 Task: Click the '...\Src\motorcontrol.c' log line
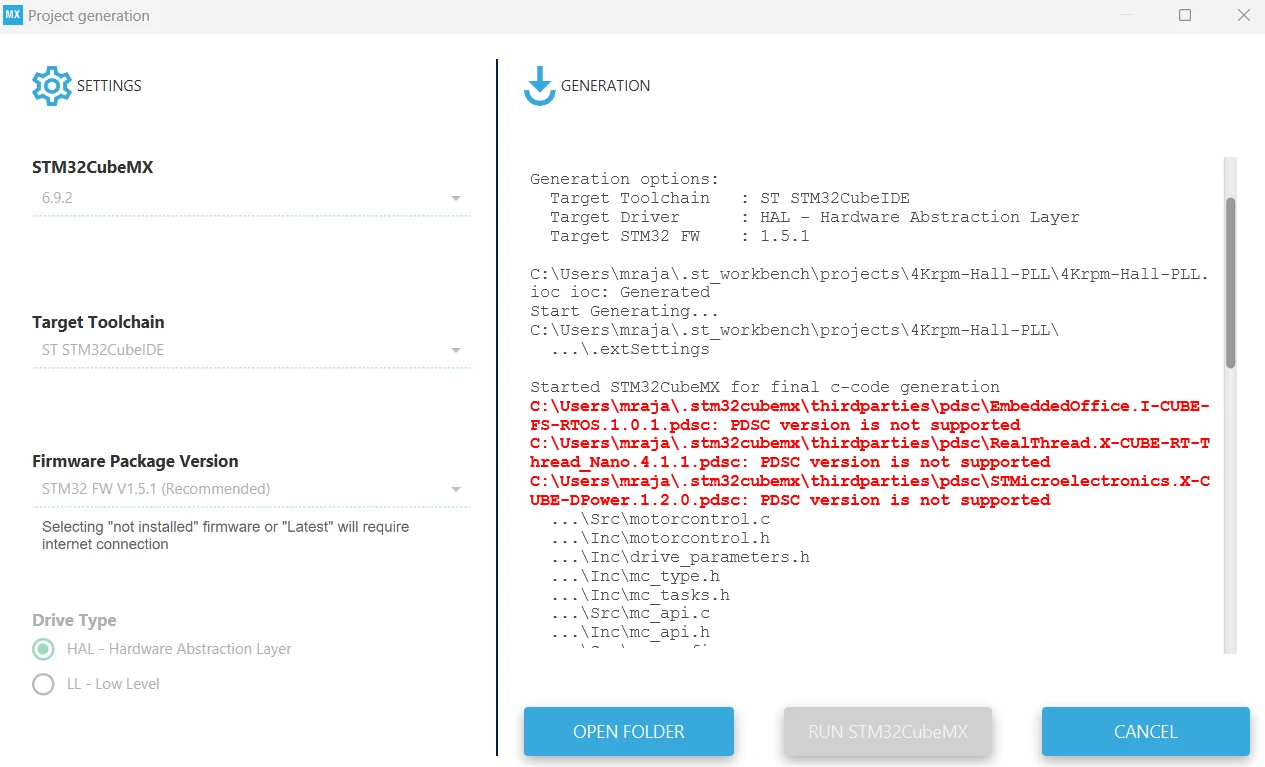[660, 519]
